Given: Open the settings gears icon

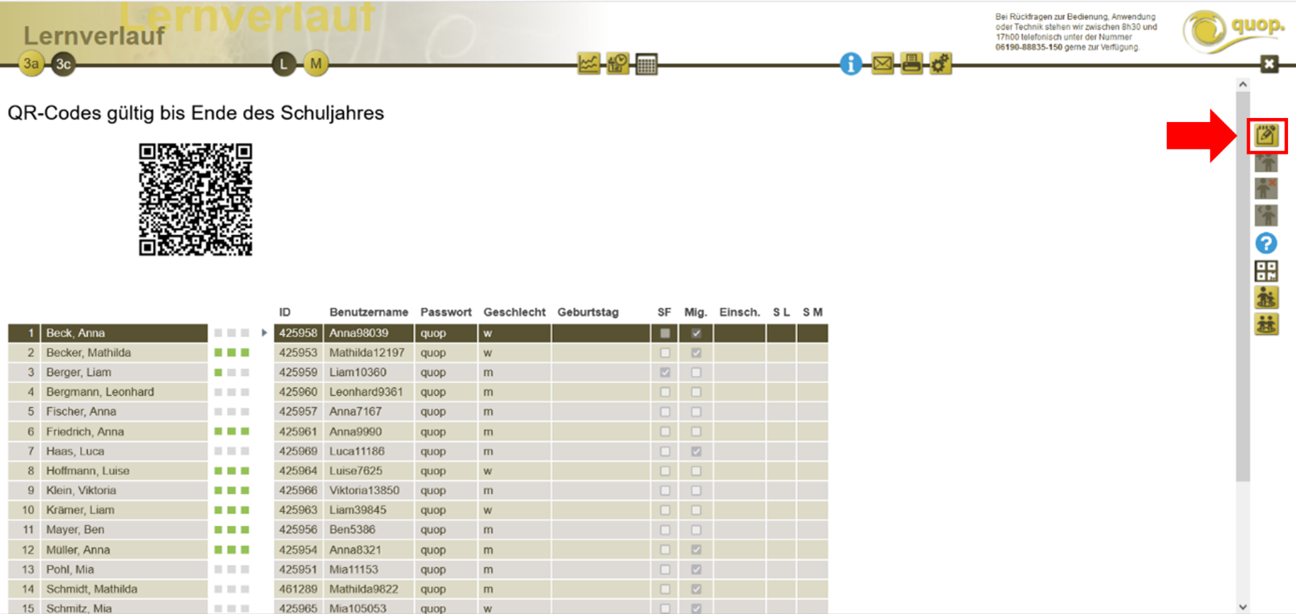Looking at the screenshot, I should pyautogui.click(x=940, y=64).
